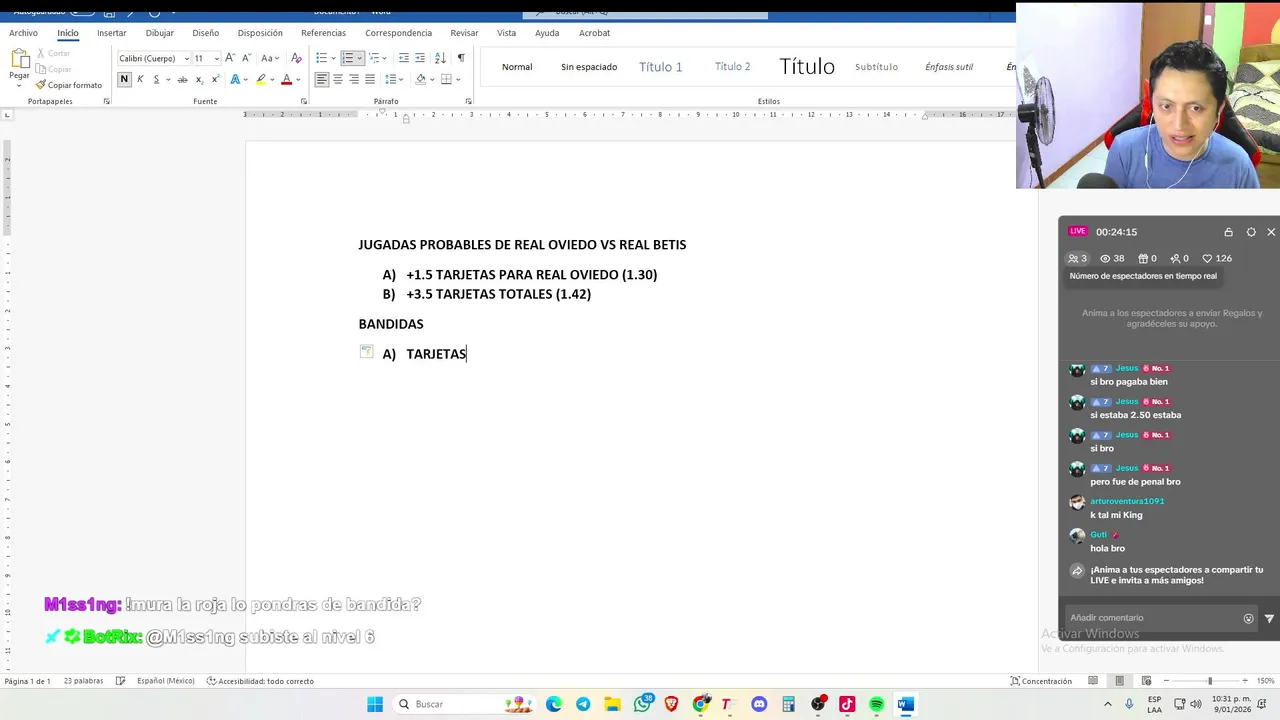Screen dimensions: 1280x720
Task: Apply numbered list formatting
Action: click(x=349, y=58)
